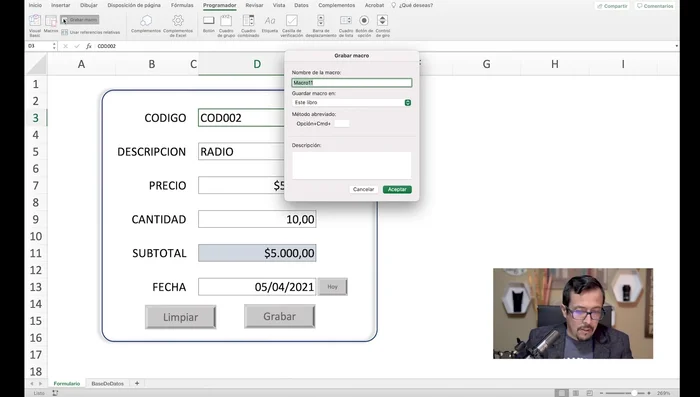Click the Hoy date button

tap(333, 287)
